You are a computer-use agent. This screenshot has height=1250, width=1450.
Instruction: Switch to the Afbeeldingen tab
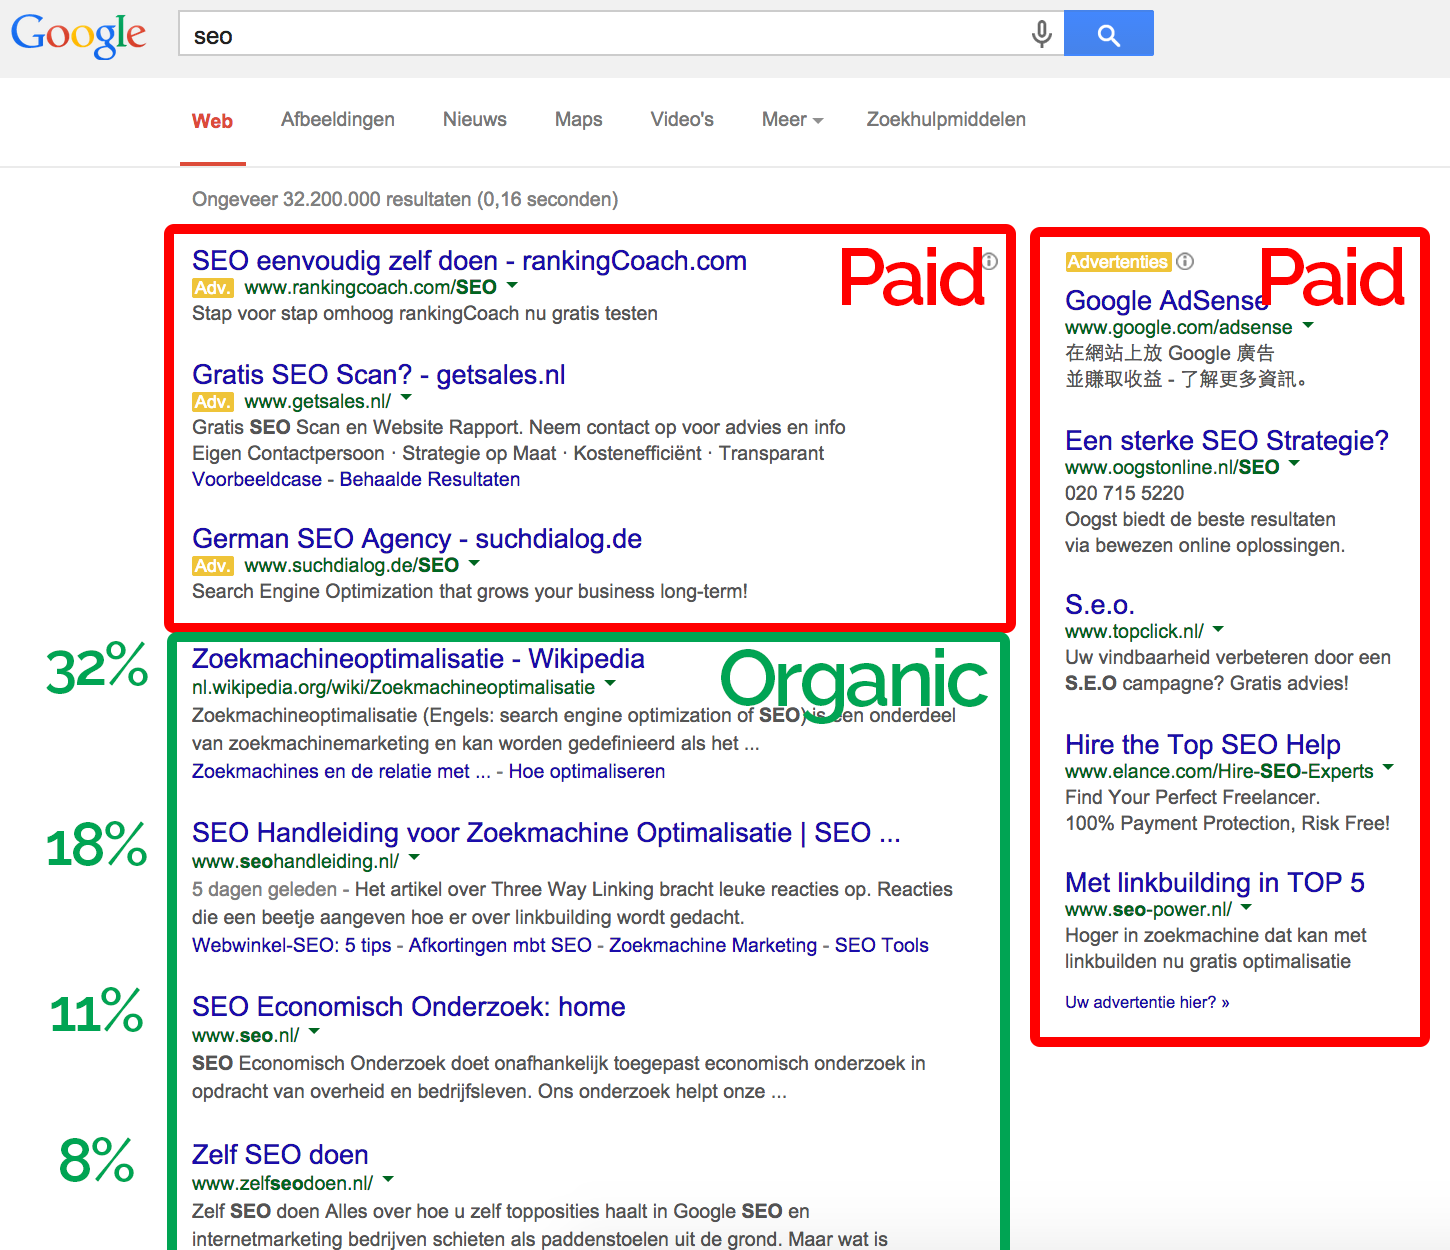point(337,119)
